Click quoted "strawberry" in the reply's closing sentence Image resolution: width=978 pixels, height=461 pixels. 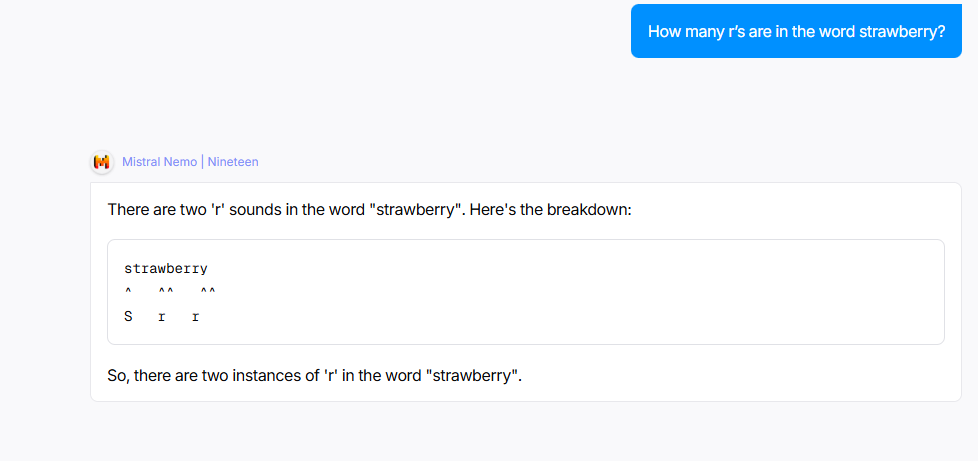(x=473, y=376)
